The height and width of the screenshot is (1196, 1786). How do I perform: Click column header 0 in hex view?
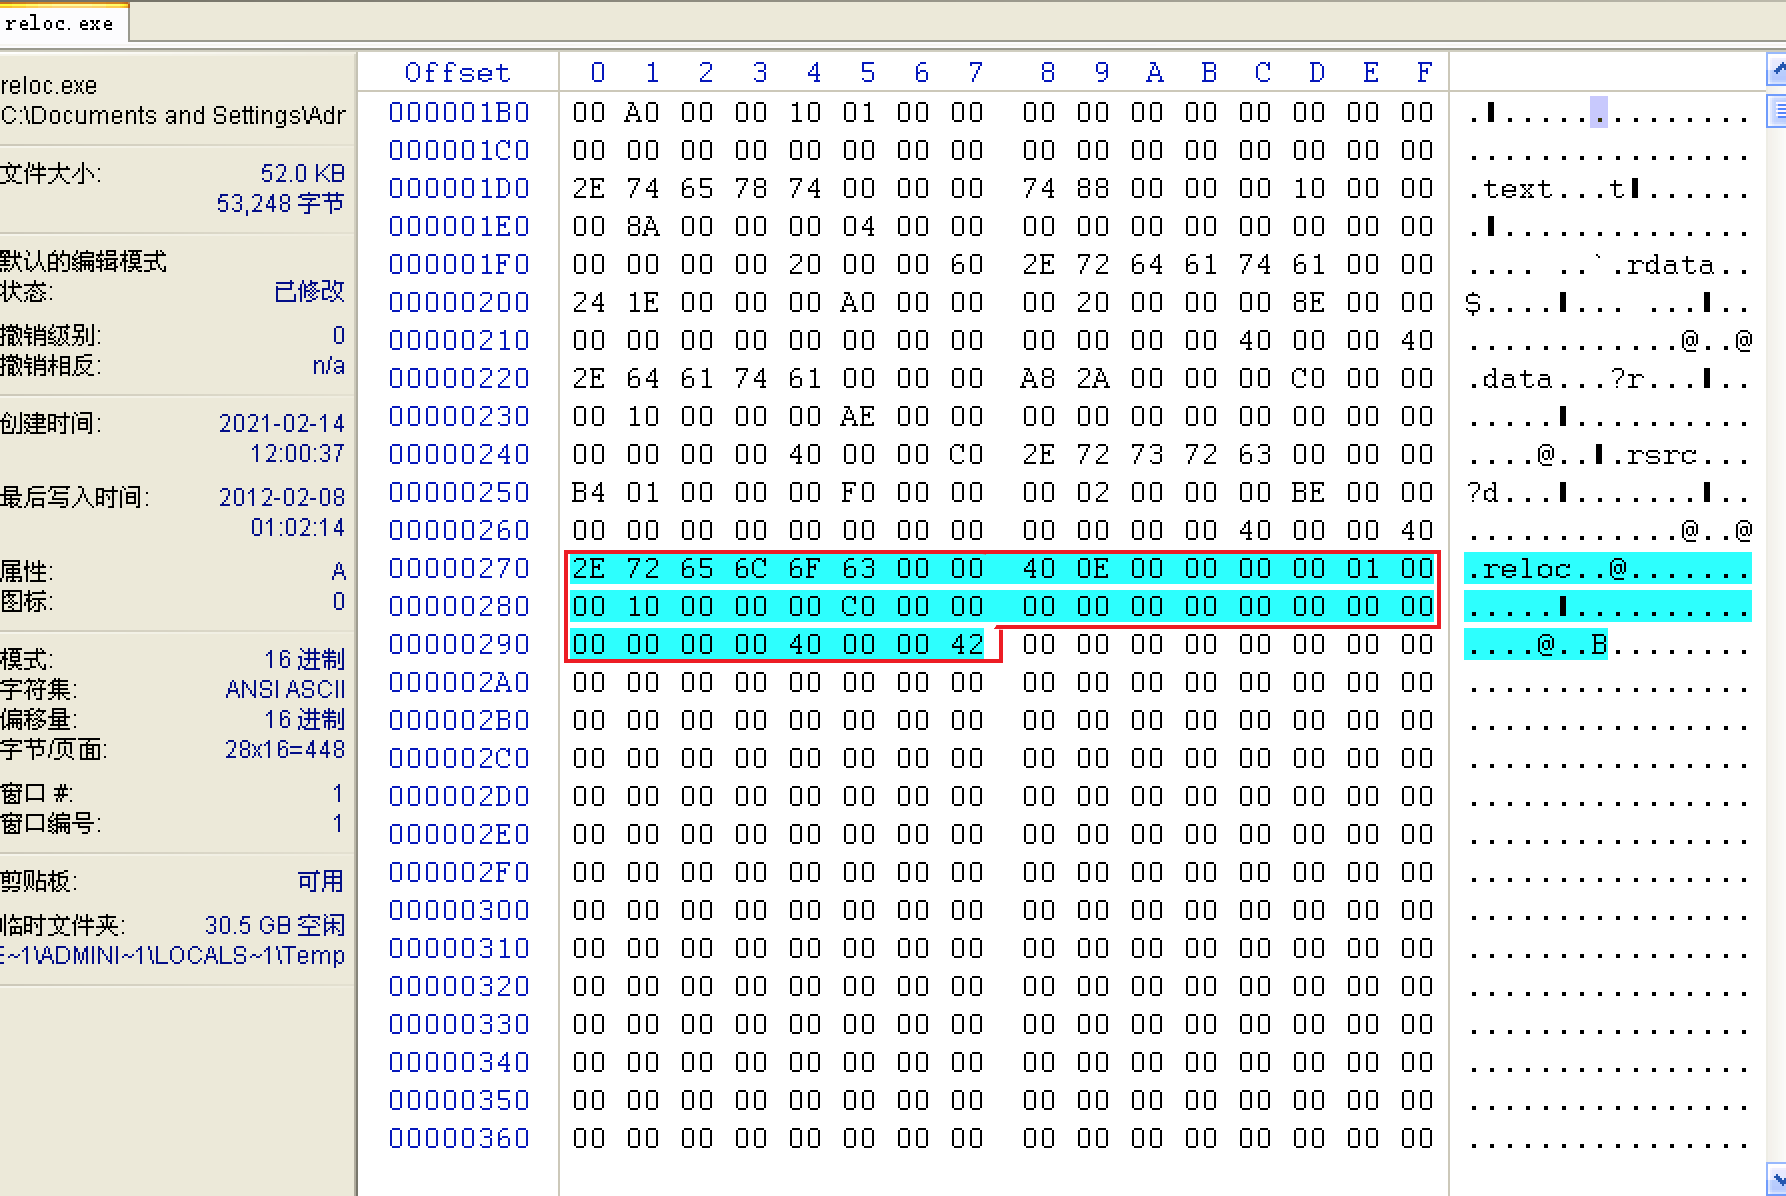(x=598, y=73)
